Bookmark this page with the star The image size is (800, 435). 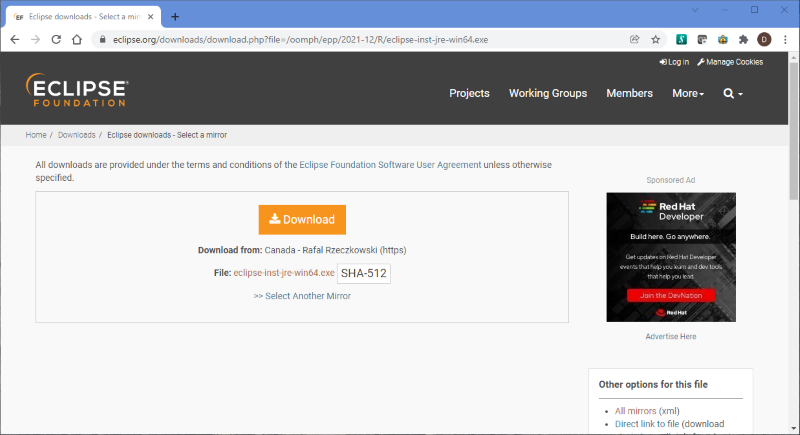(x=656, y=40)
